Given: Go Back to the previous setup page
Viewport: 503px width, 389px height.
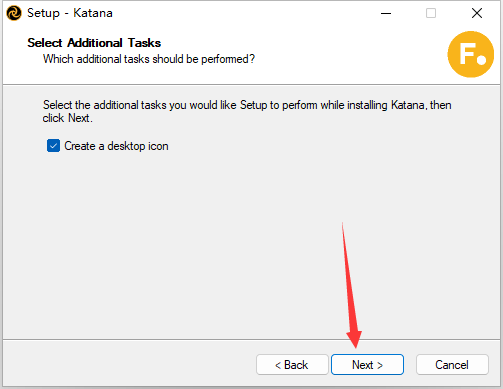Looking at the screenshot, I should point(292,365).
